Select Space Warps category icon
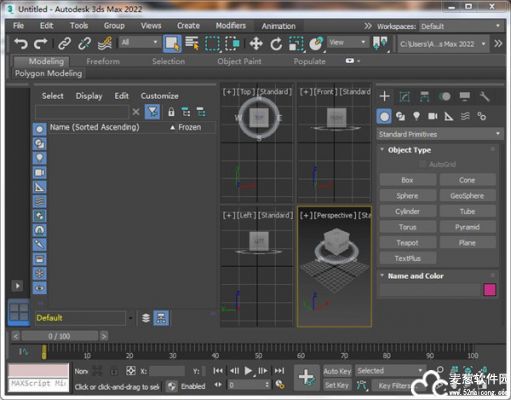The image size is (511, 400). [465, 116]
